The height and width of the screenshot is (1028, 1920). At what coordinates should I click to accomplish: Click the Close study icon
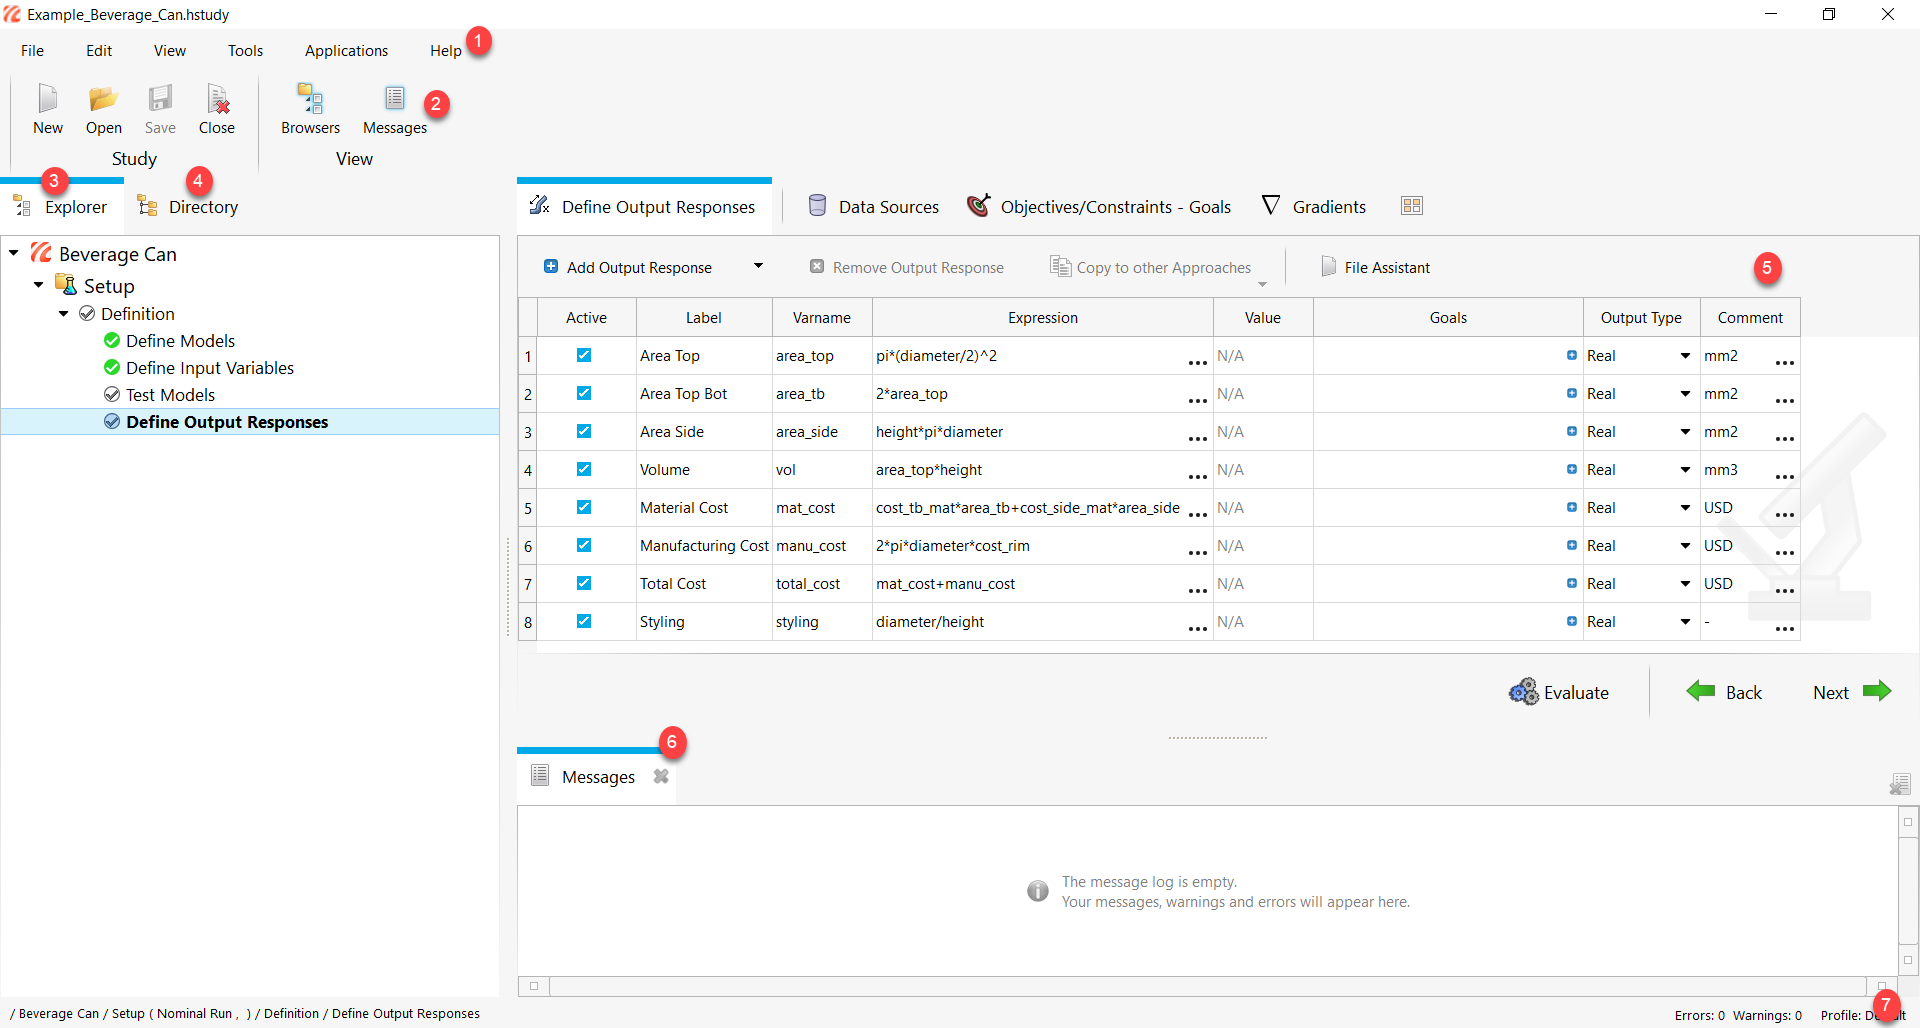pos(217,99)
